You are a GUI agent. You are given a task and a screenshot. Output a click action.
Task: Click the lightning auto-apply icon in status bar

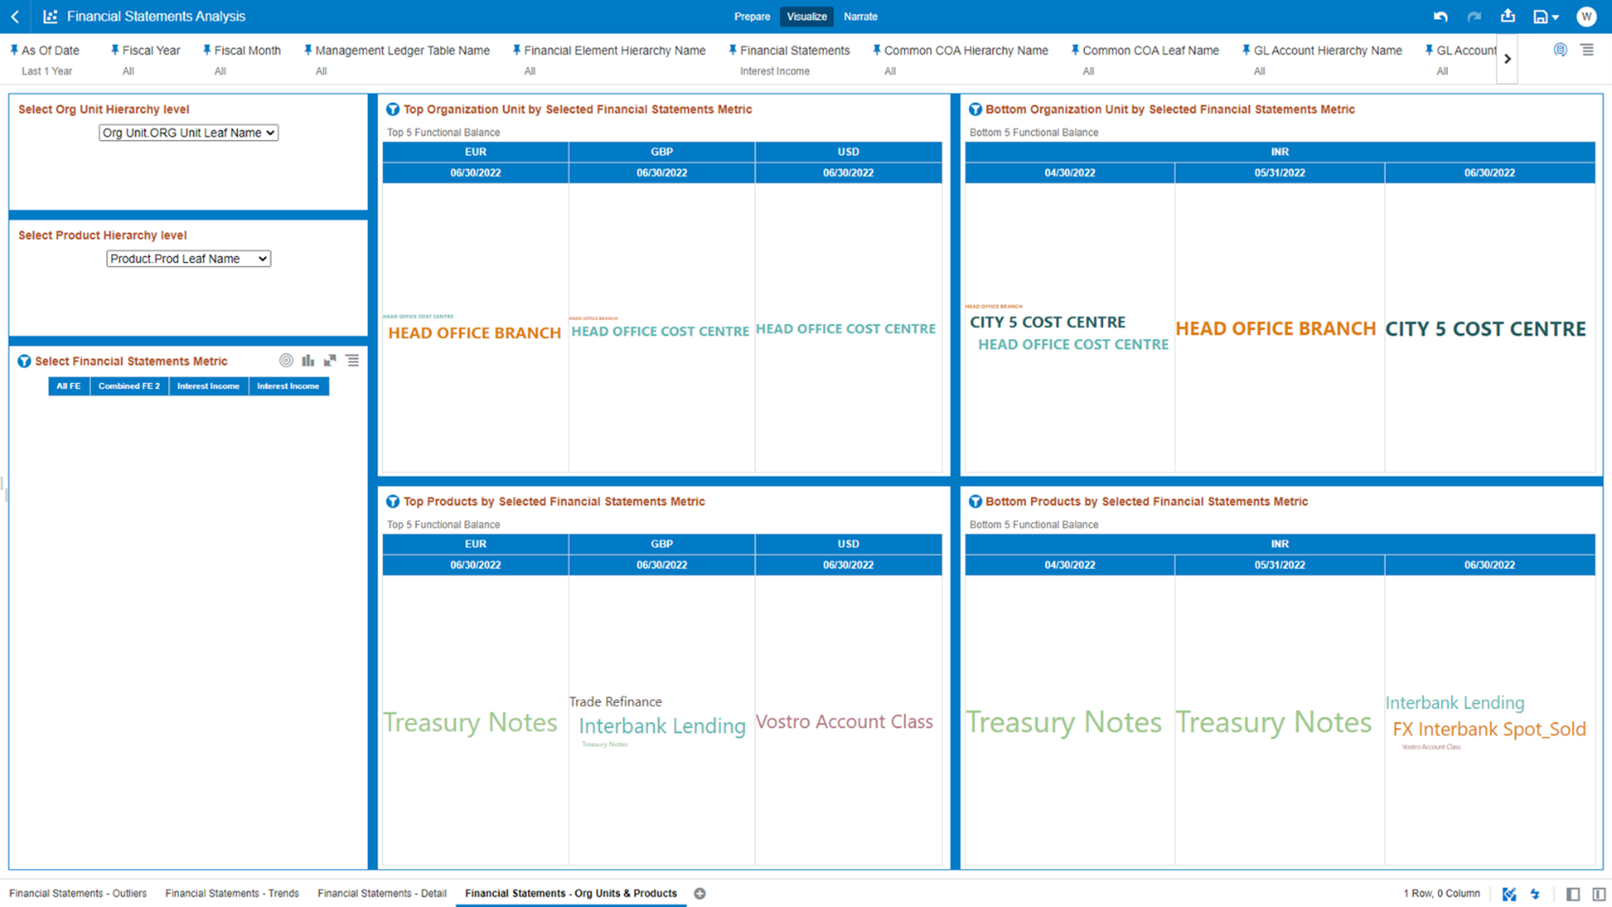pyautogui.click(x=1535, y=894)
